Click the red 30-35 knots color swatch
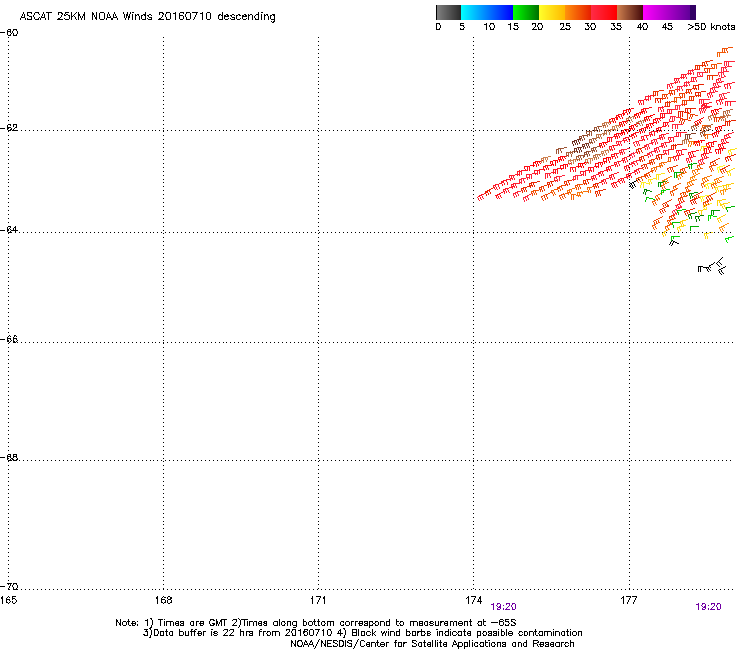 click(604, 12)
